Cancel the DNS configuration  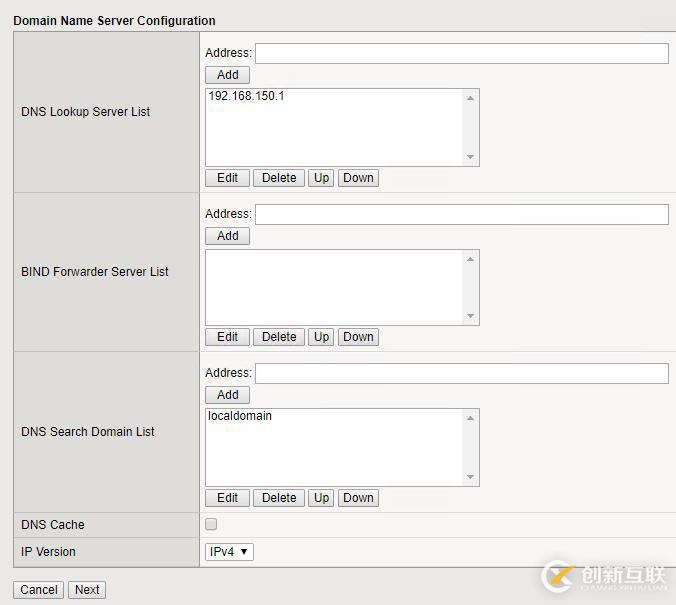[x=39, y=589]
